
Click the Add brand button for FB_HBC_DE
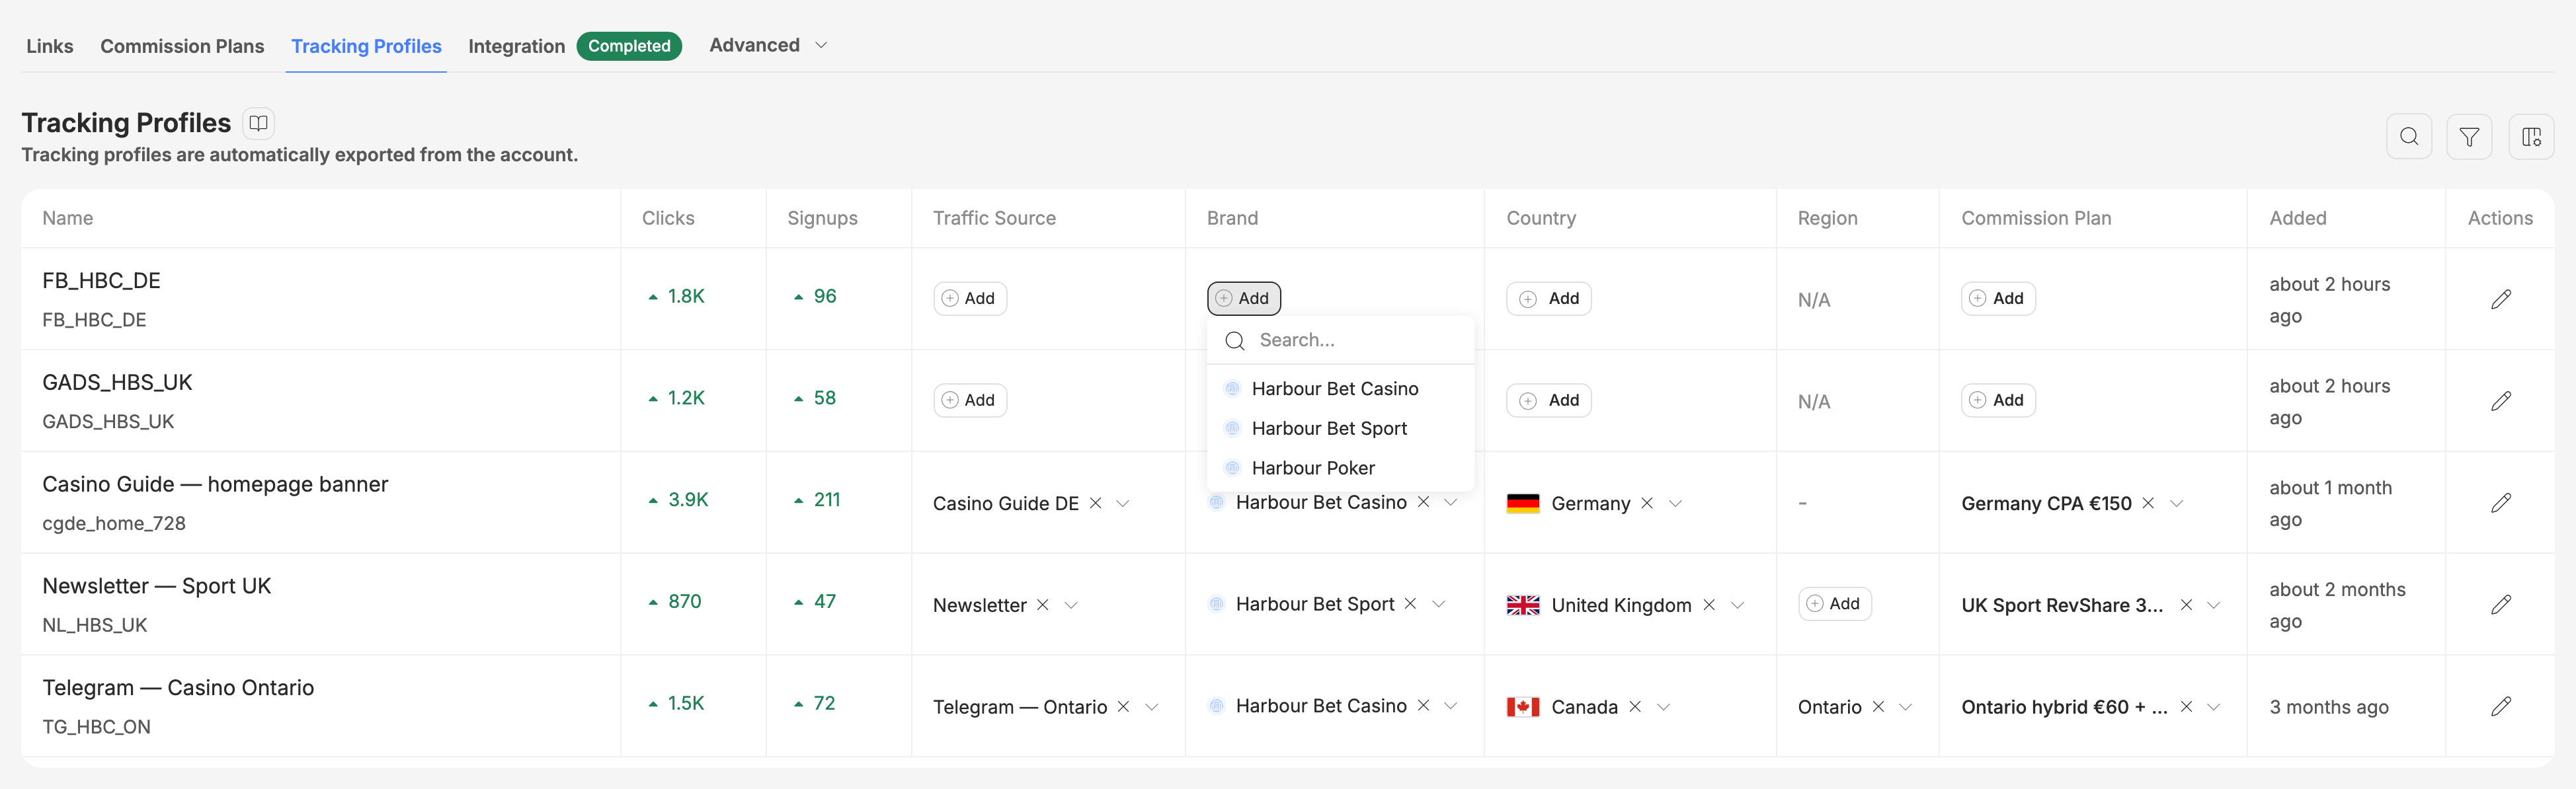pyautogui.click(x=1244, y=298)
